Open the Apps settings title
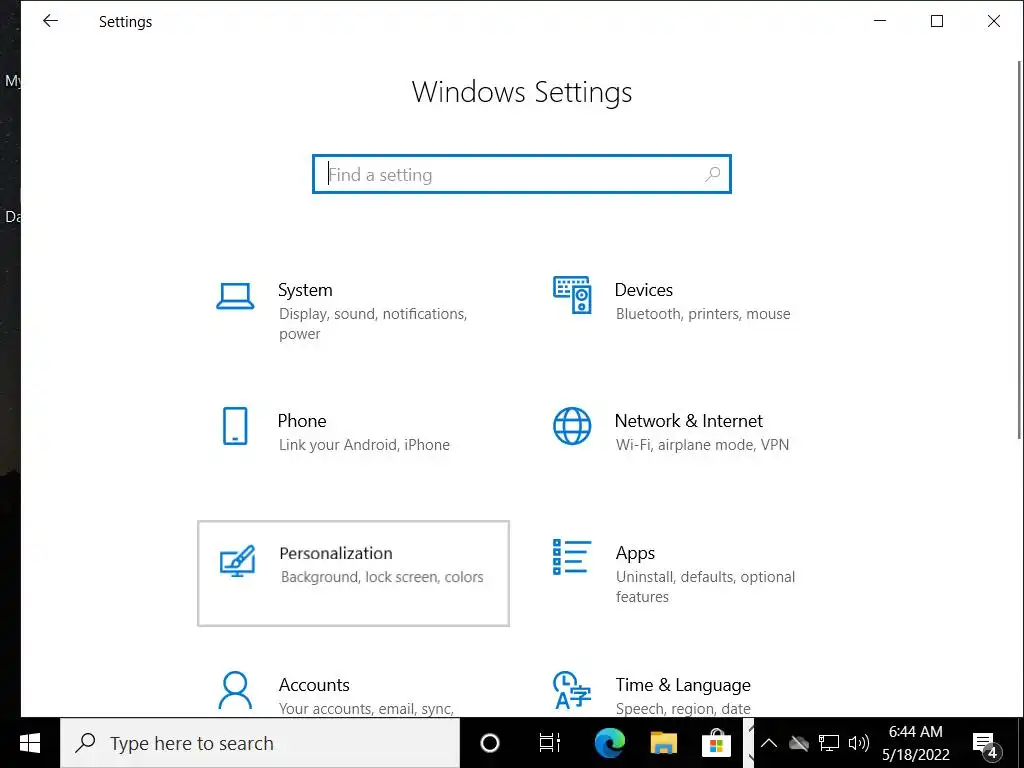Image resolution: width=1024 pixels, height=768 pixels. (635, 553)
